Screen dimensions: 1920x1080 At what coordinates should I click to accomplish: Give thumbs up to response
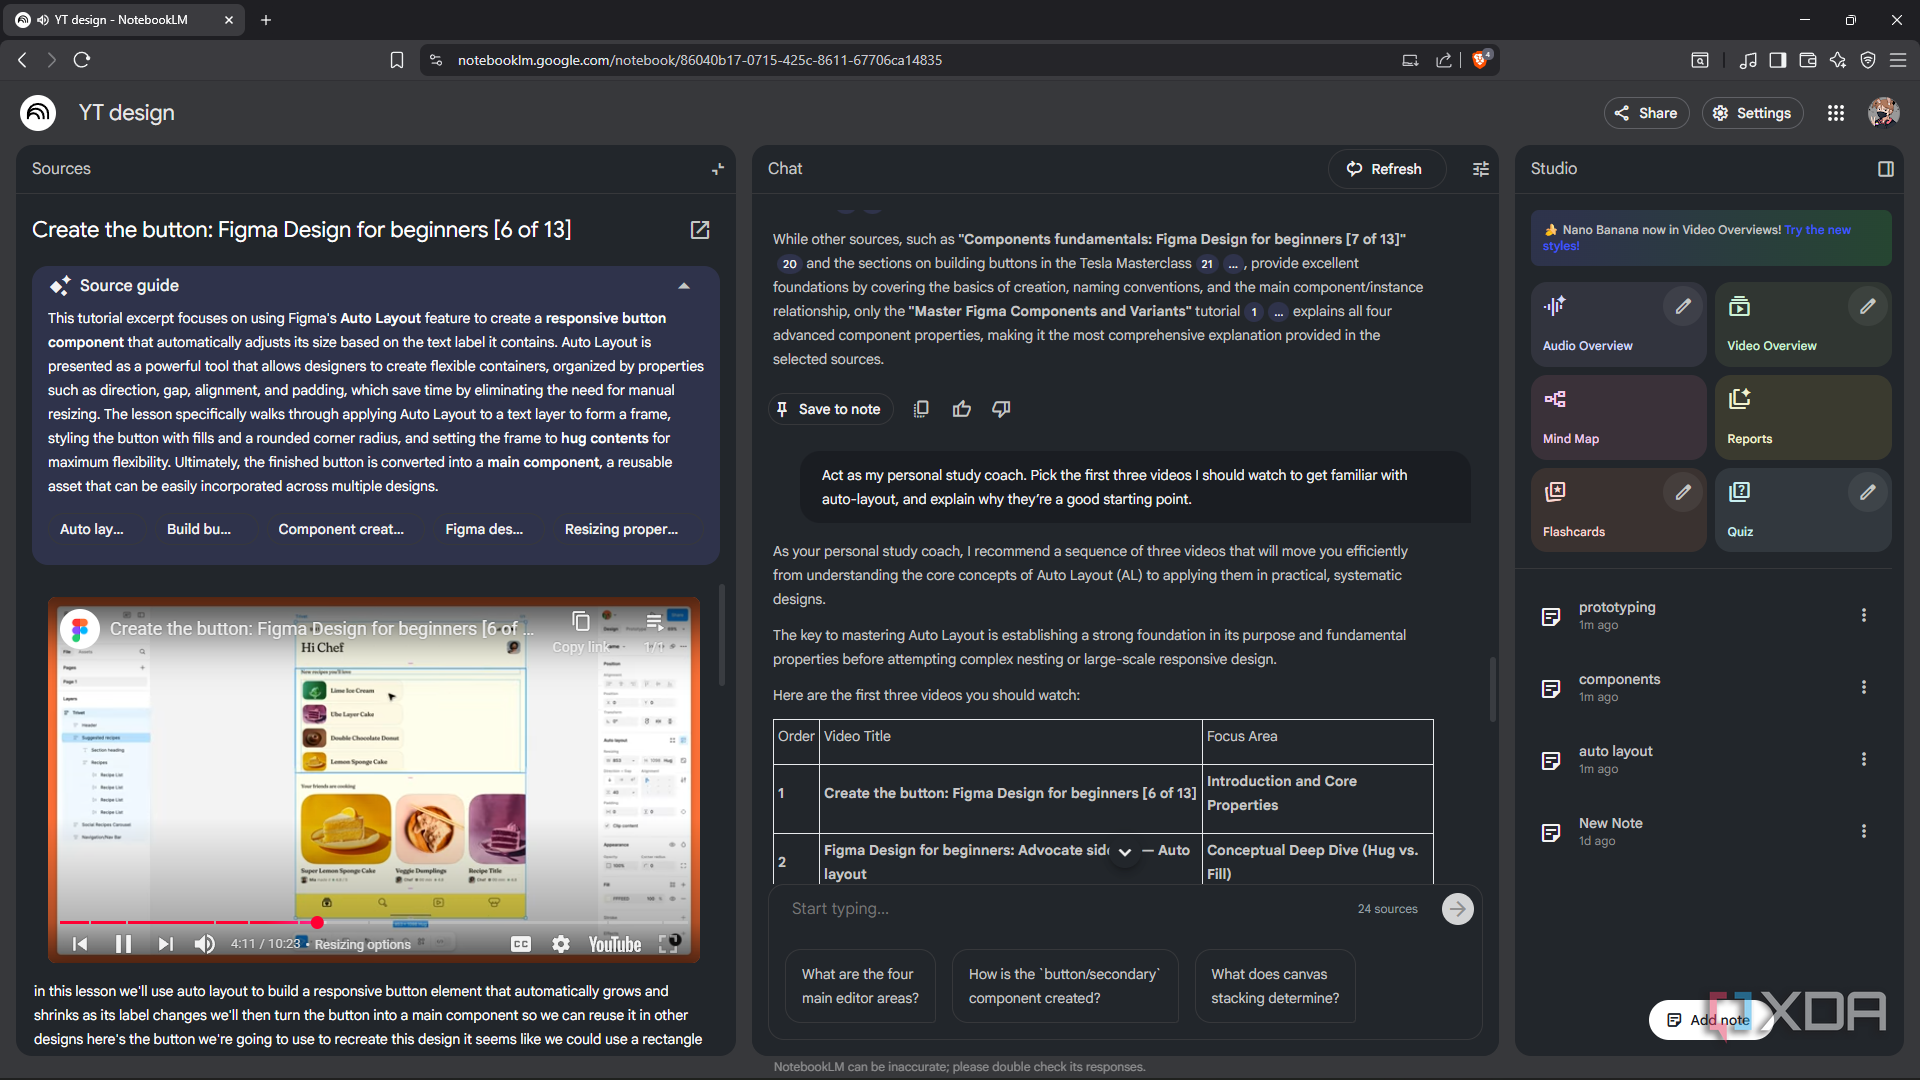961,409
